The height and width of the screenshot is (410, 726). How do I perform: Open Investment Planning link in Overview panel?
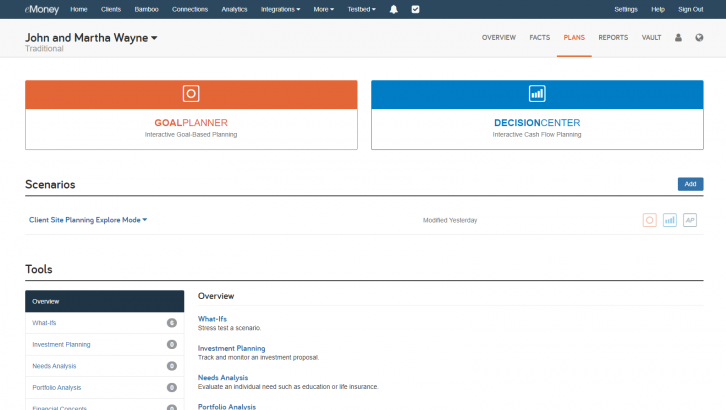click(232, 348)
